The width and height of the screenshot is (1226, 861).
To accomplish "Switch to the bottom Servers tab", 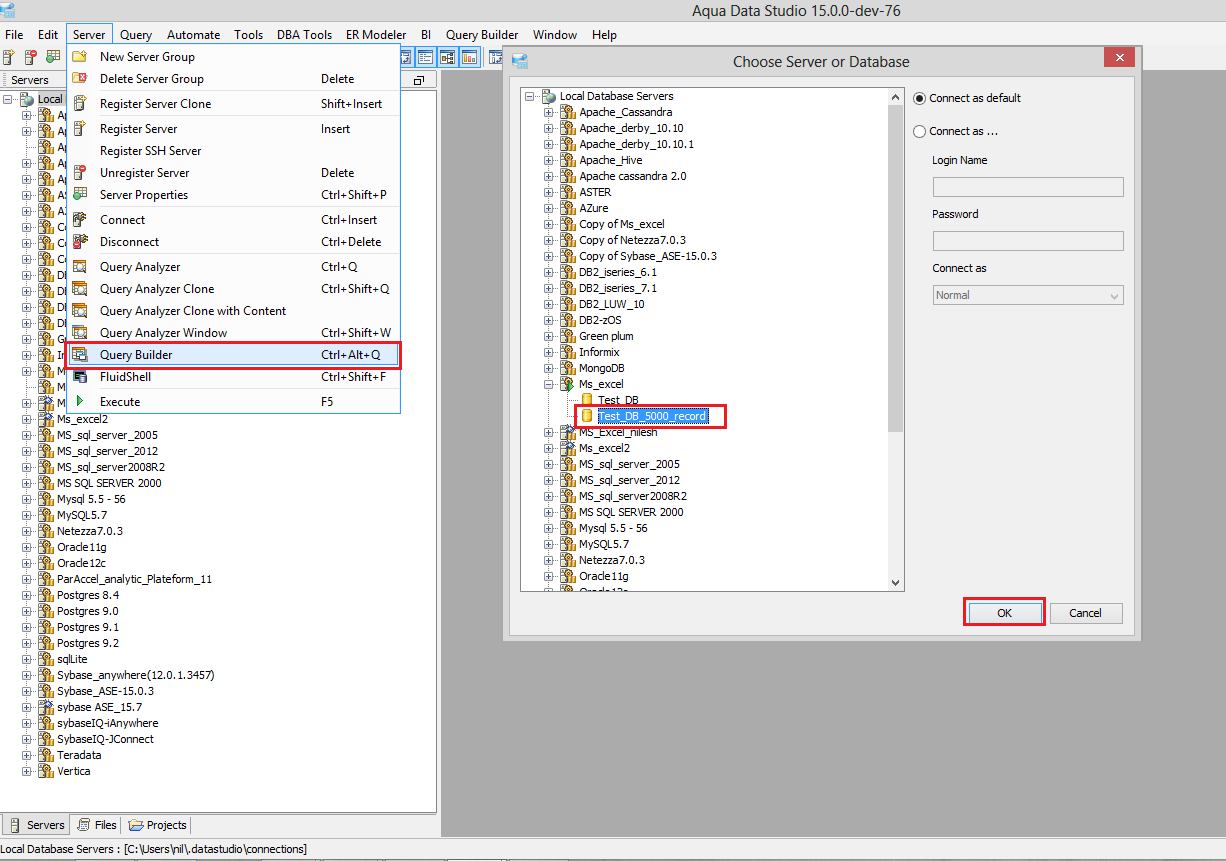I will coord(37,825).
